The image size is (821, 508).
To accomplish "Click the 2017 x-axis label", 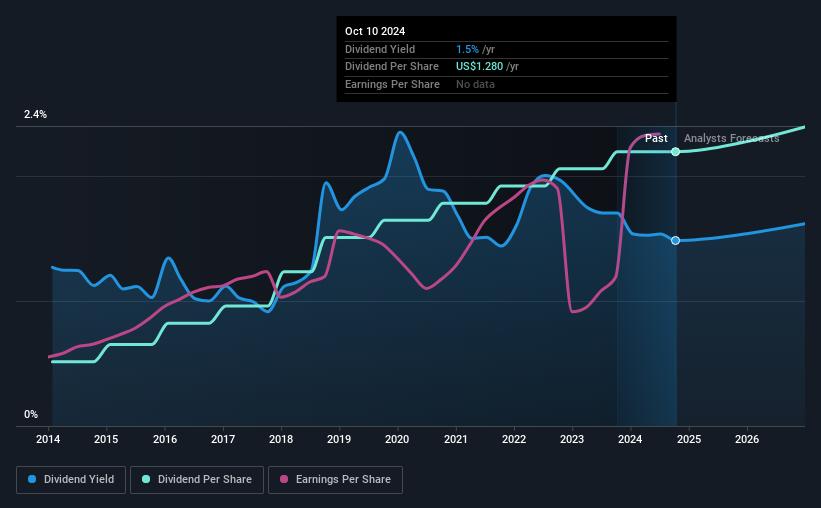I will [x=223, y=439].
